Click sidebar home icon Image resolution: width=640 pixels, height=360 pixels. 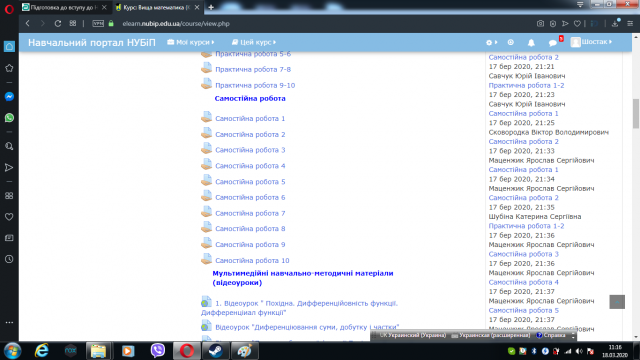9,47
